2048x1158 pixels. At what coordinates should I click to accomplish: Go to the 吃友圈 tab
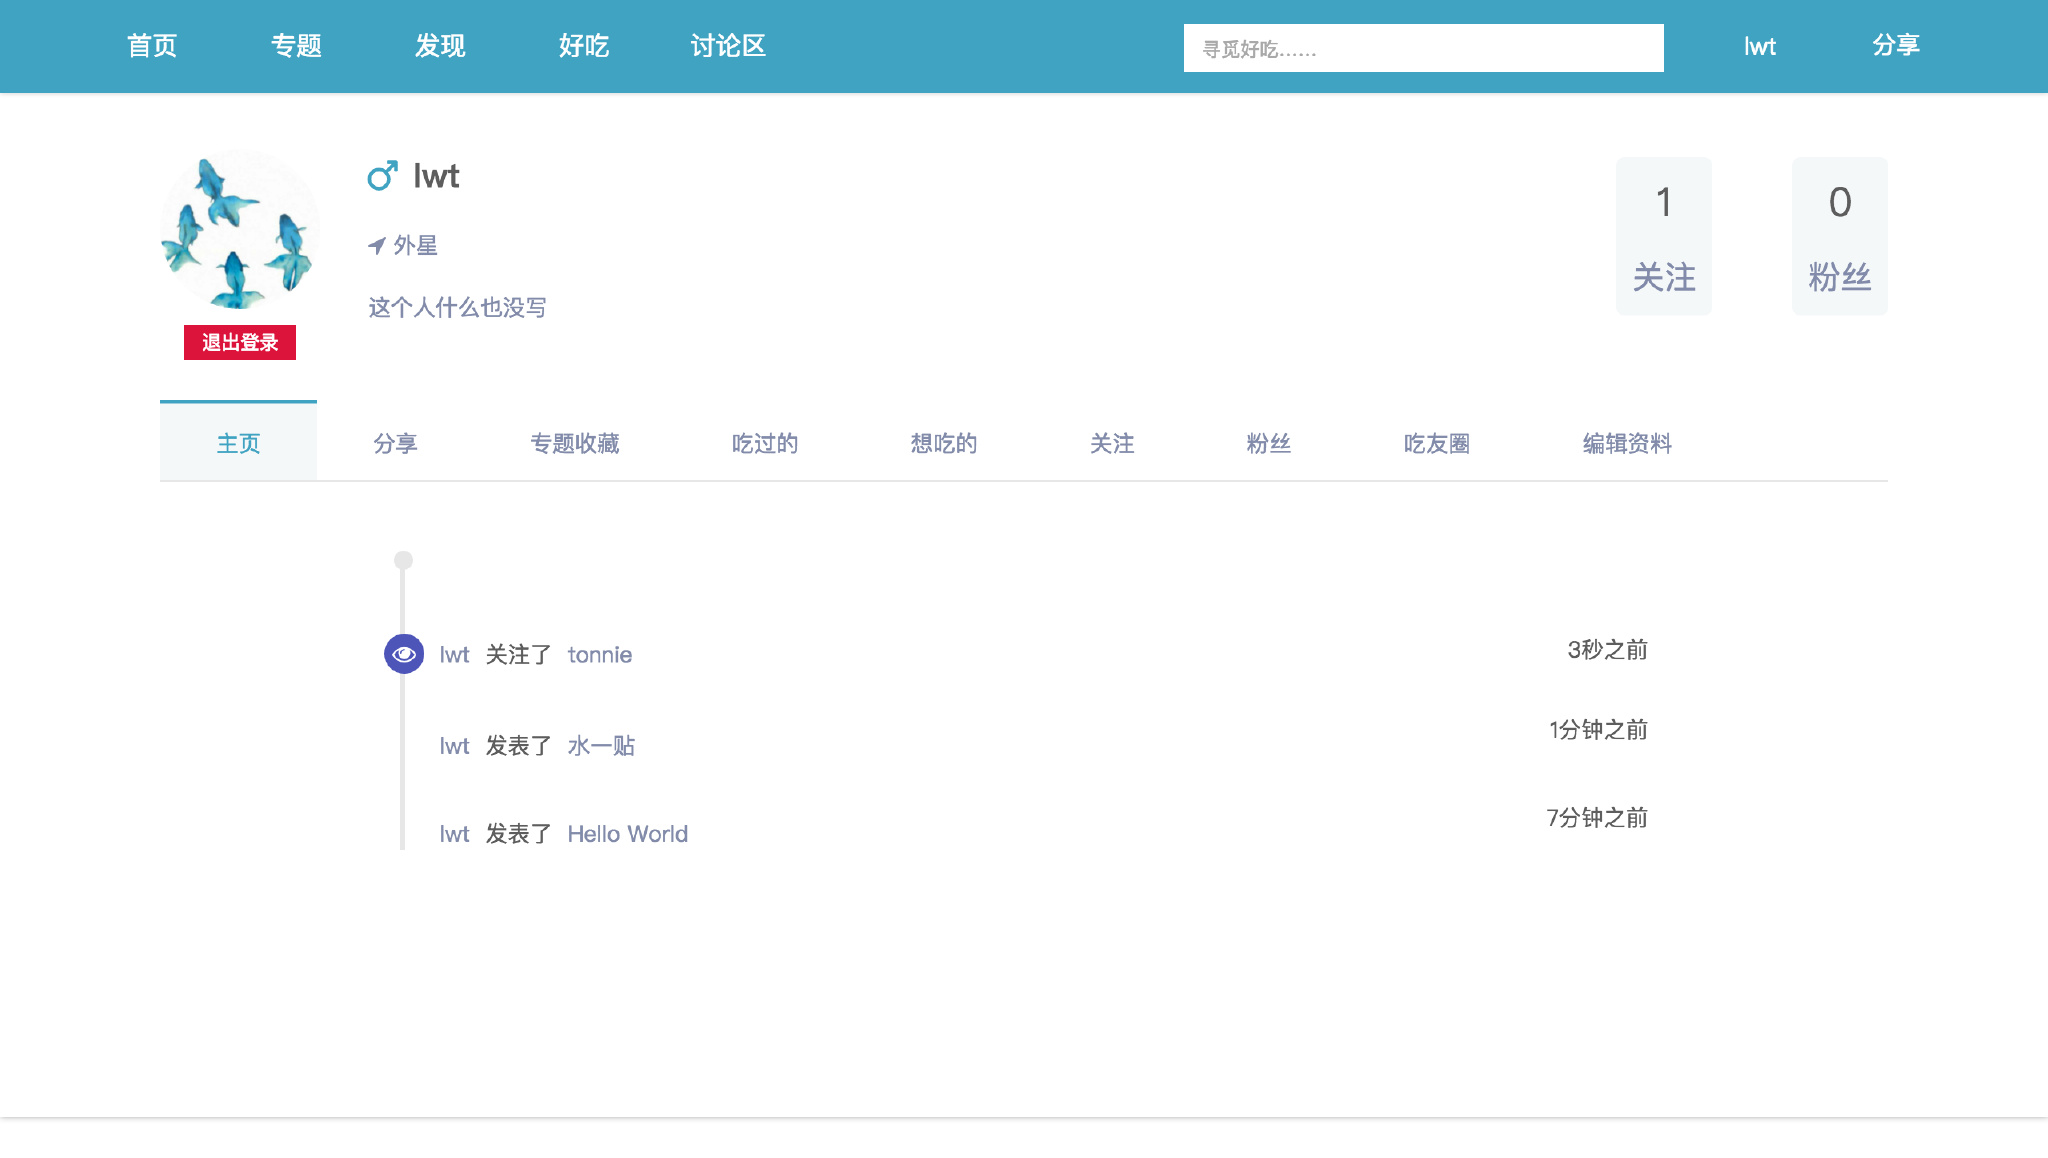(1436, 443)
